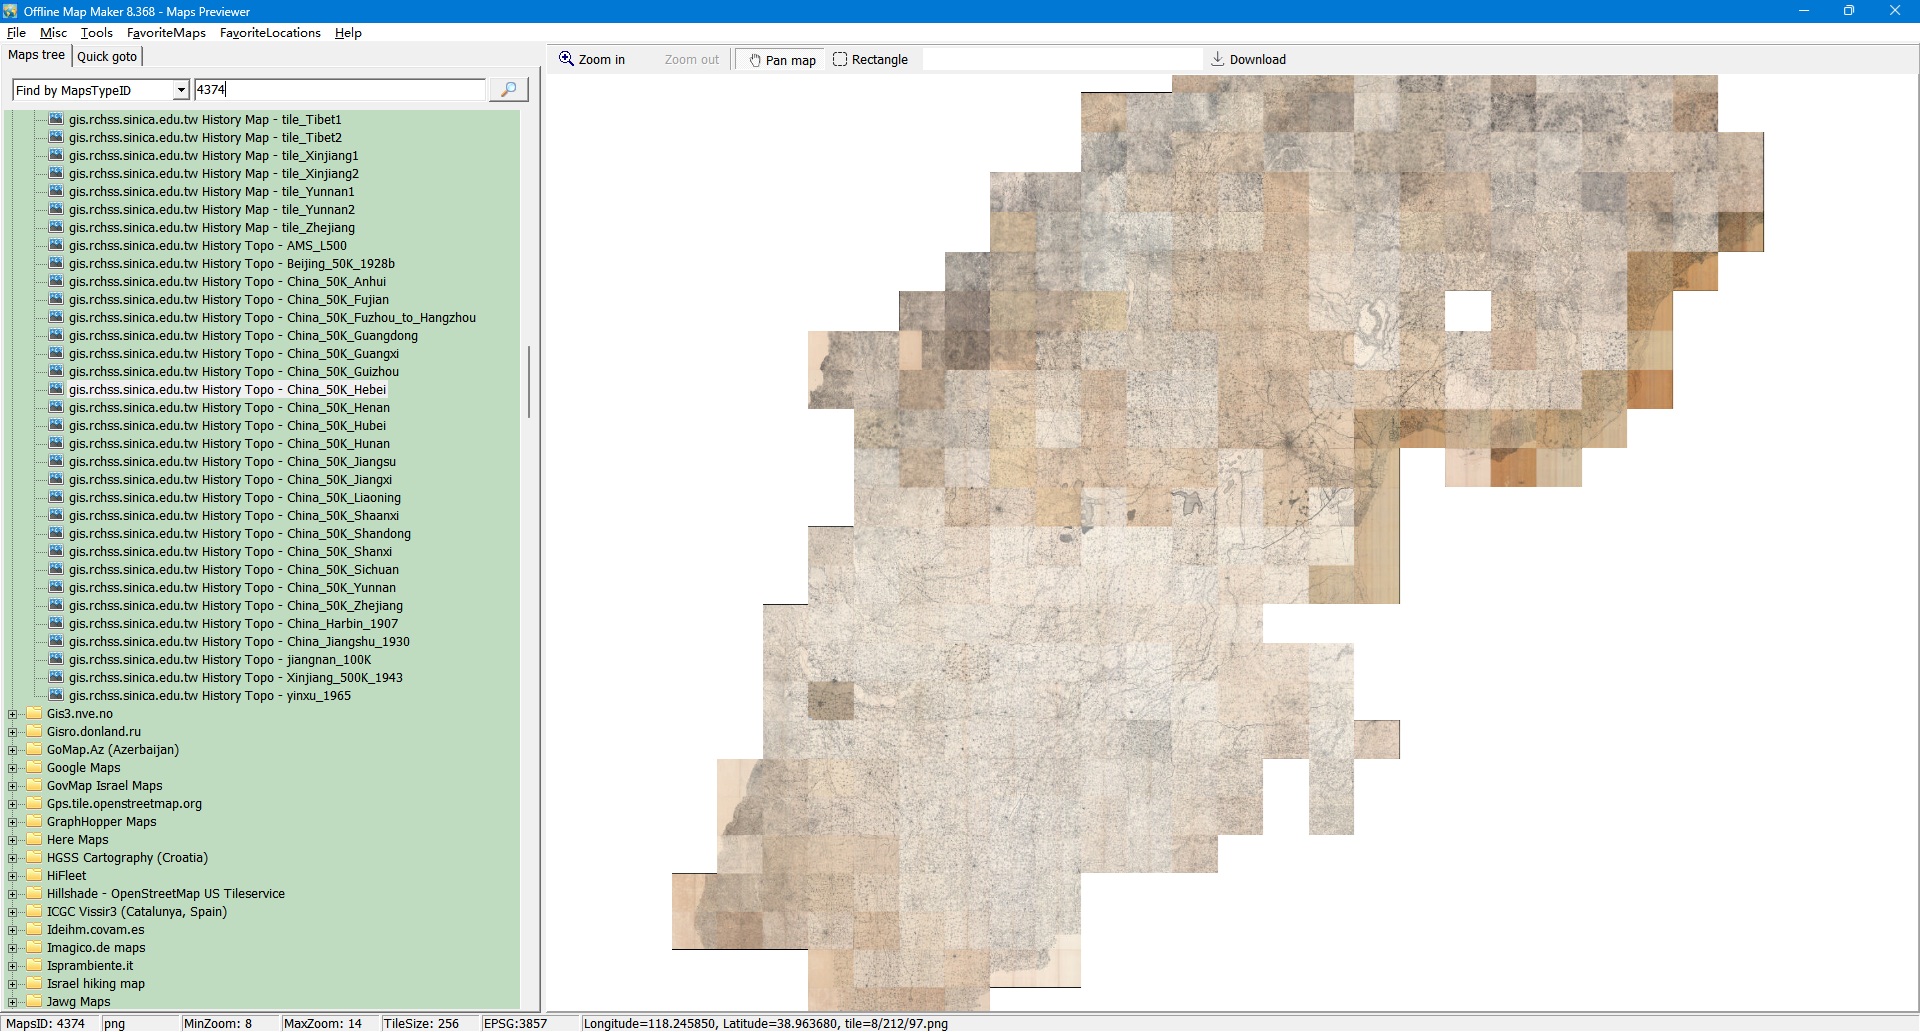Click the search field containing 4374
This screenshot has height=1032, width=1920.
point(340,90)
